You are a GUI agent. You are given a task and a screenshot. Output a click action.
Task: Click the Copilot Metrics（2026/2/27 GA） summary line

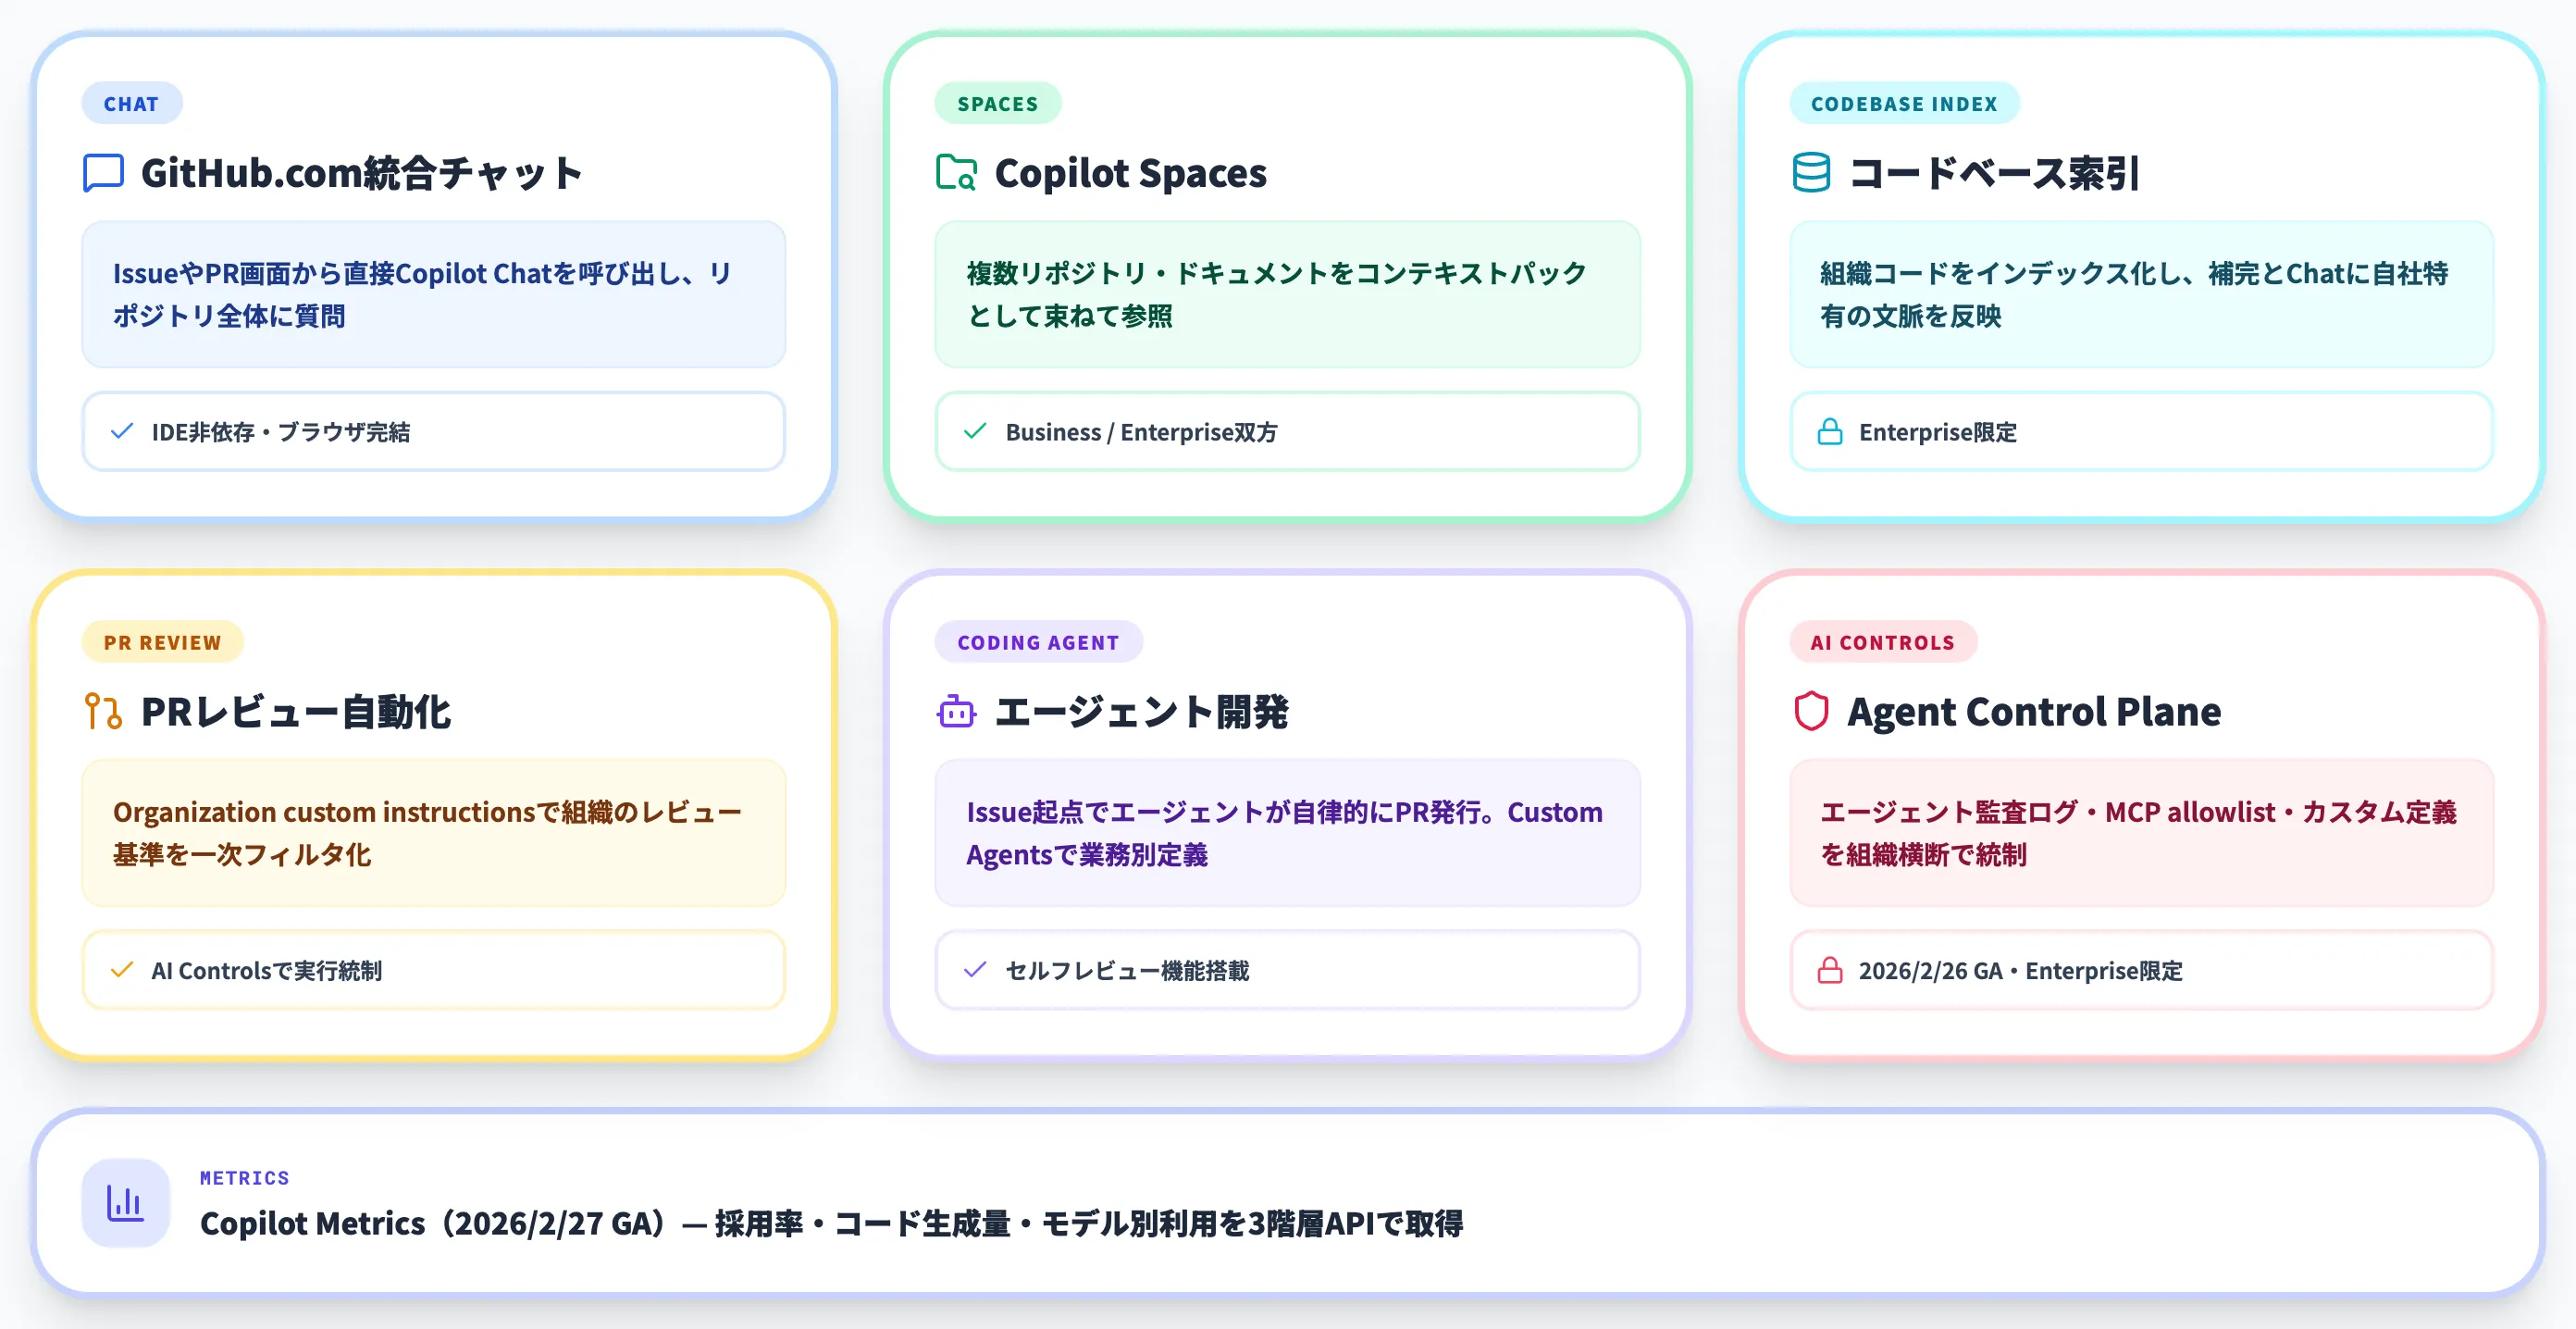pos(831,1223)
